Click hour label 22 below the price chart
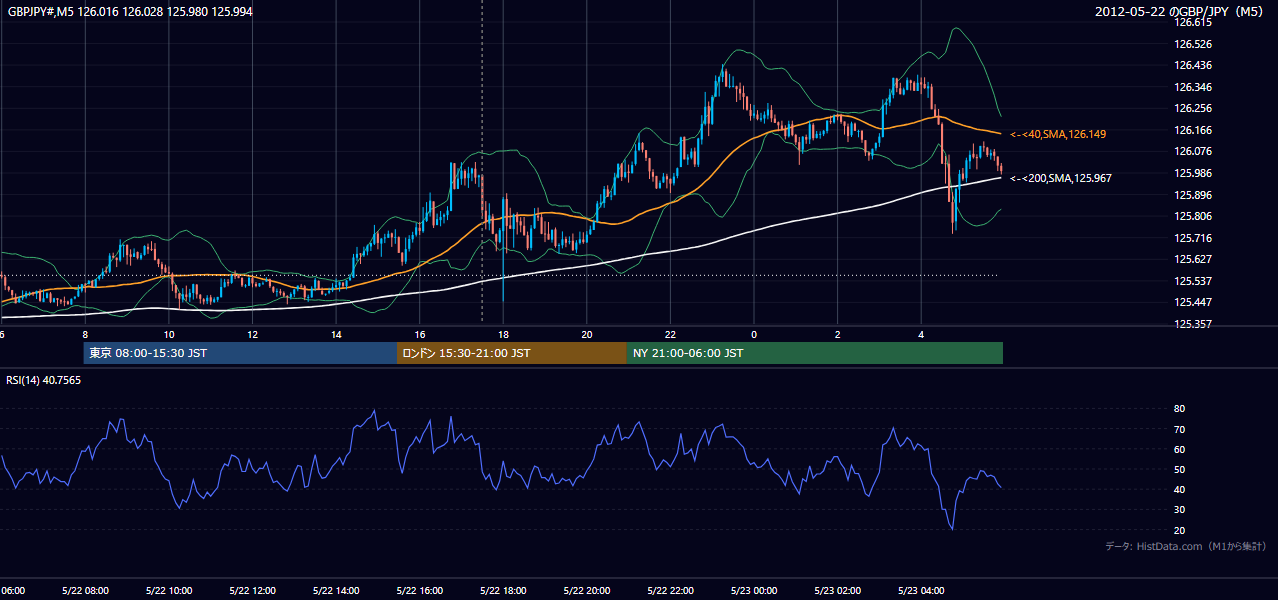This screenshot has width=1278, height=600. [x=670, y=334]
